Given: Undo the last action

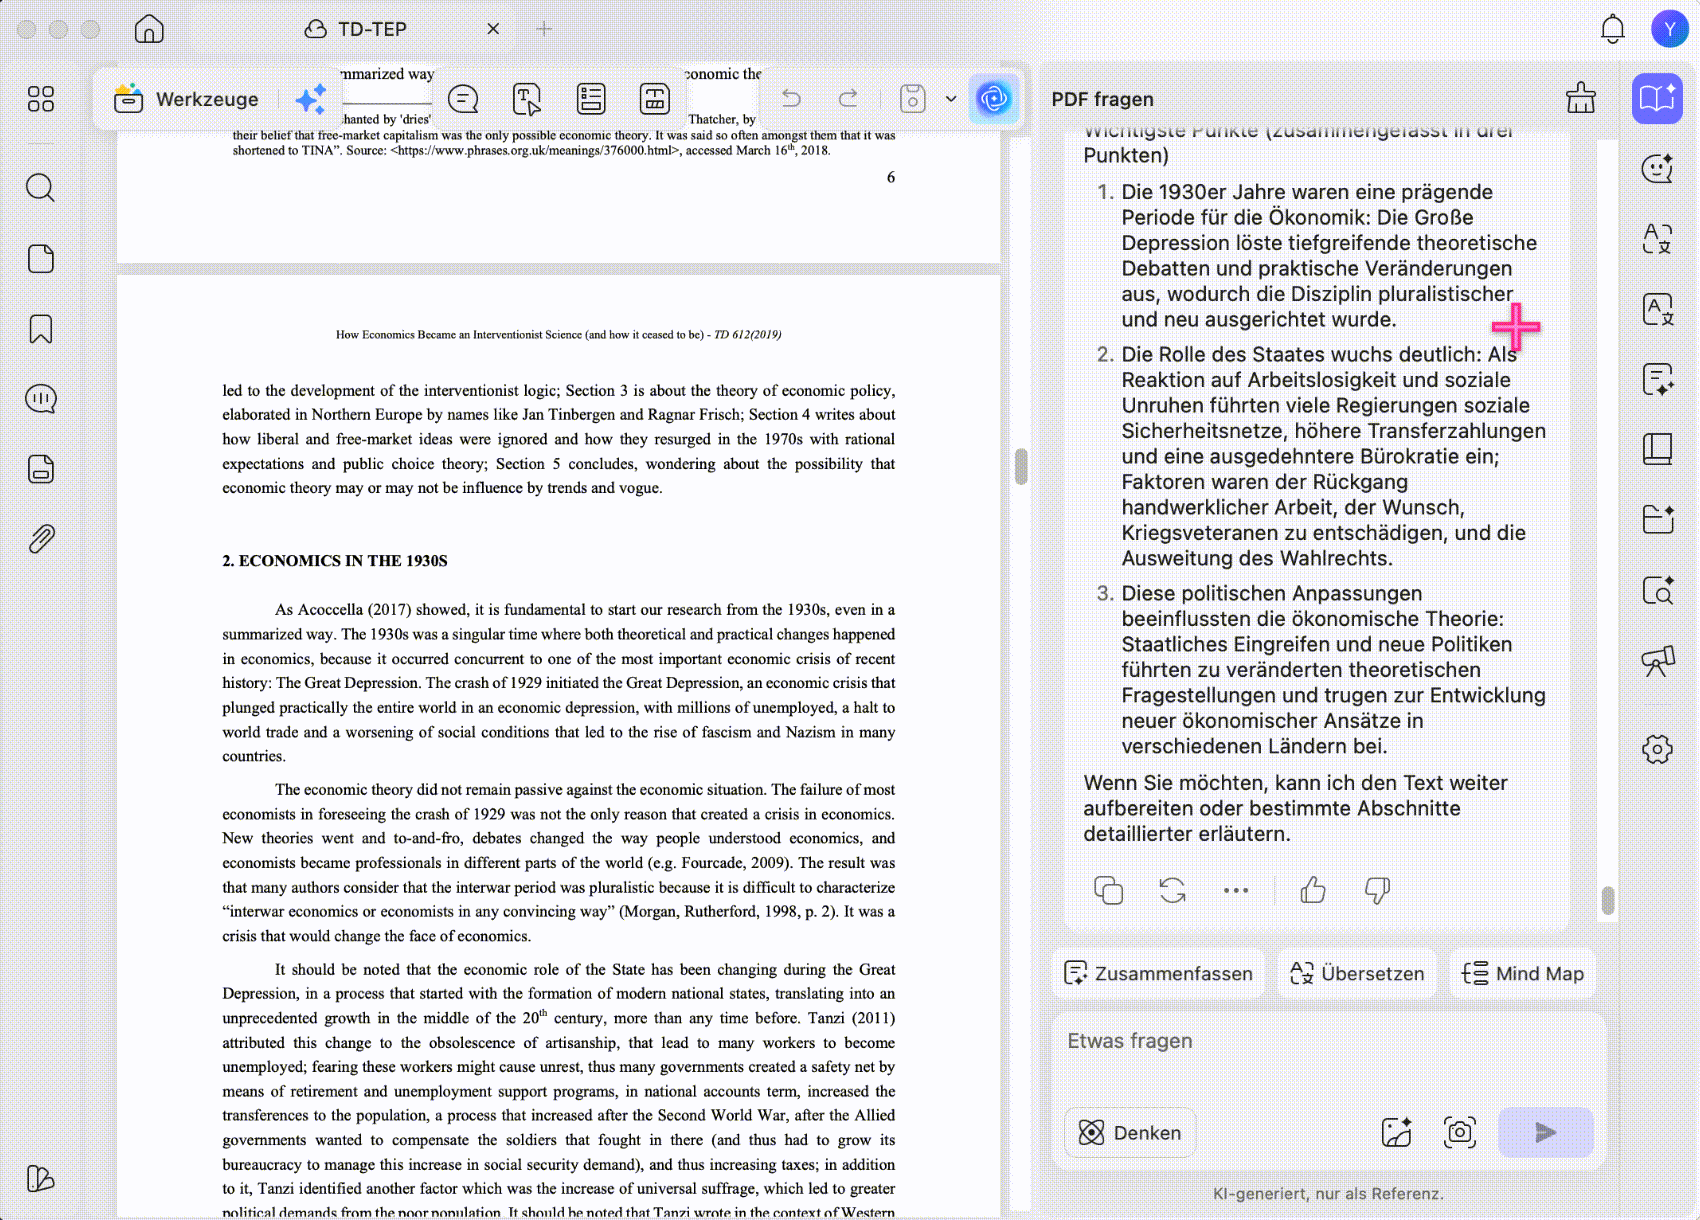Looking at the screenshot, I should pos(791,98).
